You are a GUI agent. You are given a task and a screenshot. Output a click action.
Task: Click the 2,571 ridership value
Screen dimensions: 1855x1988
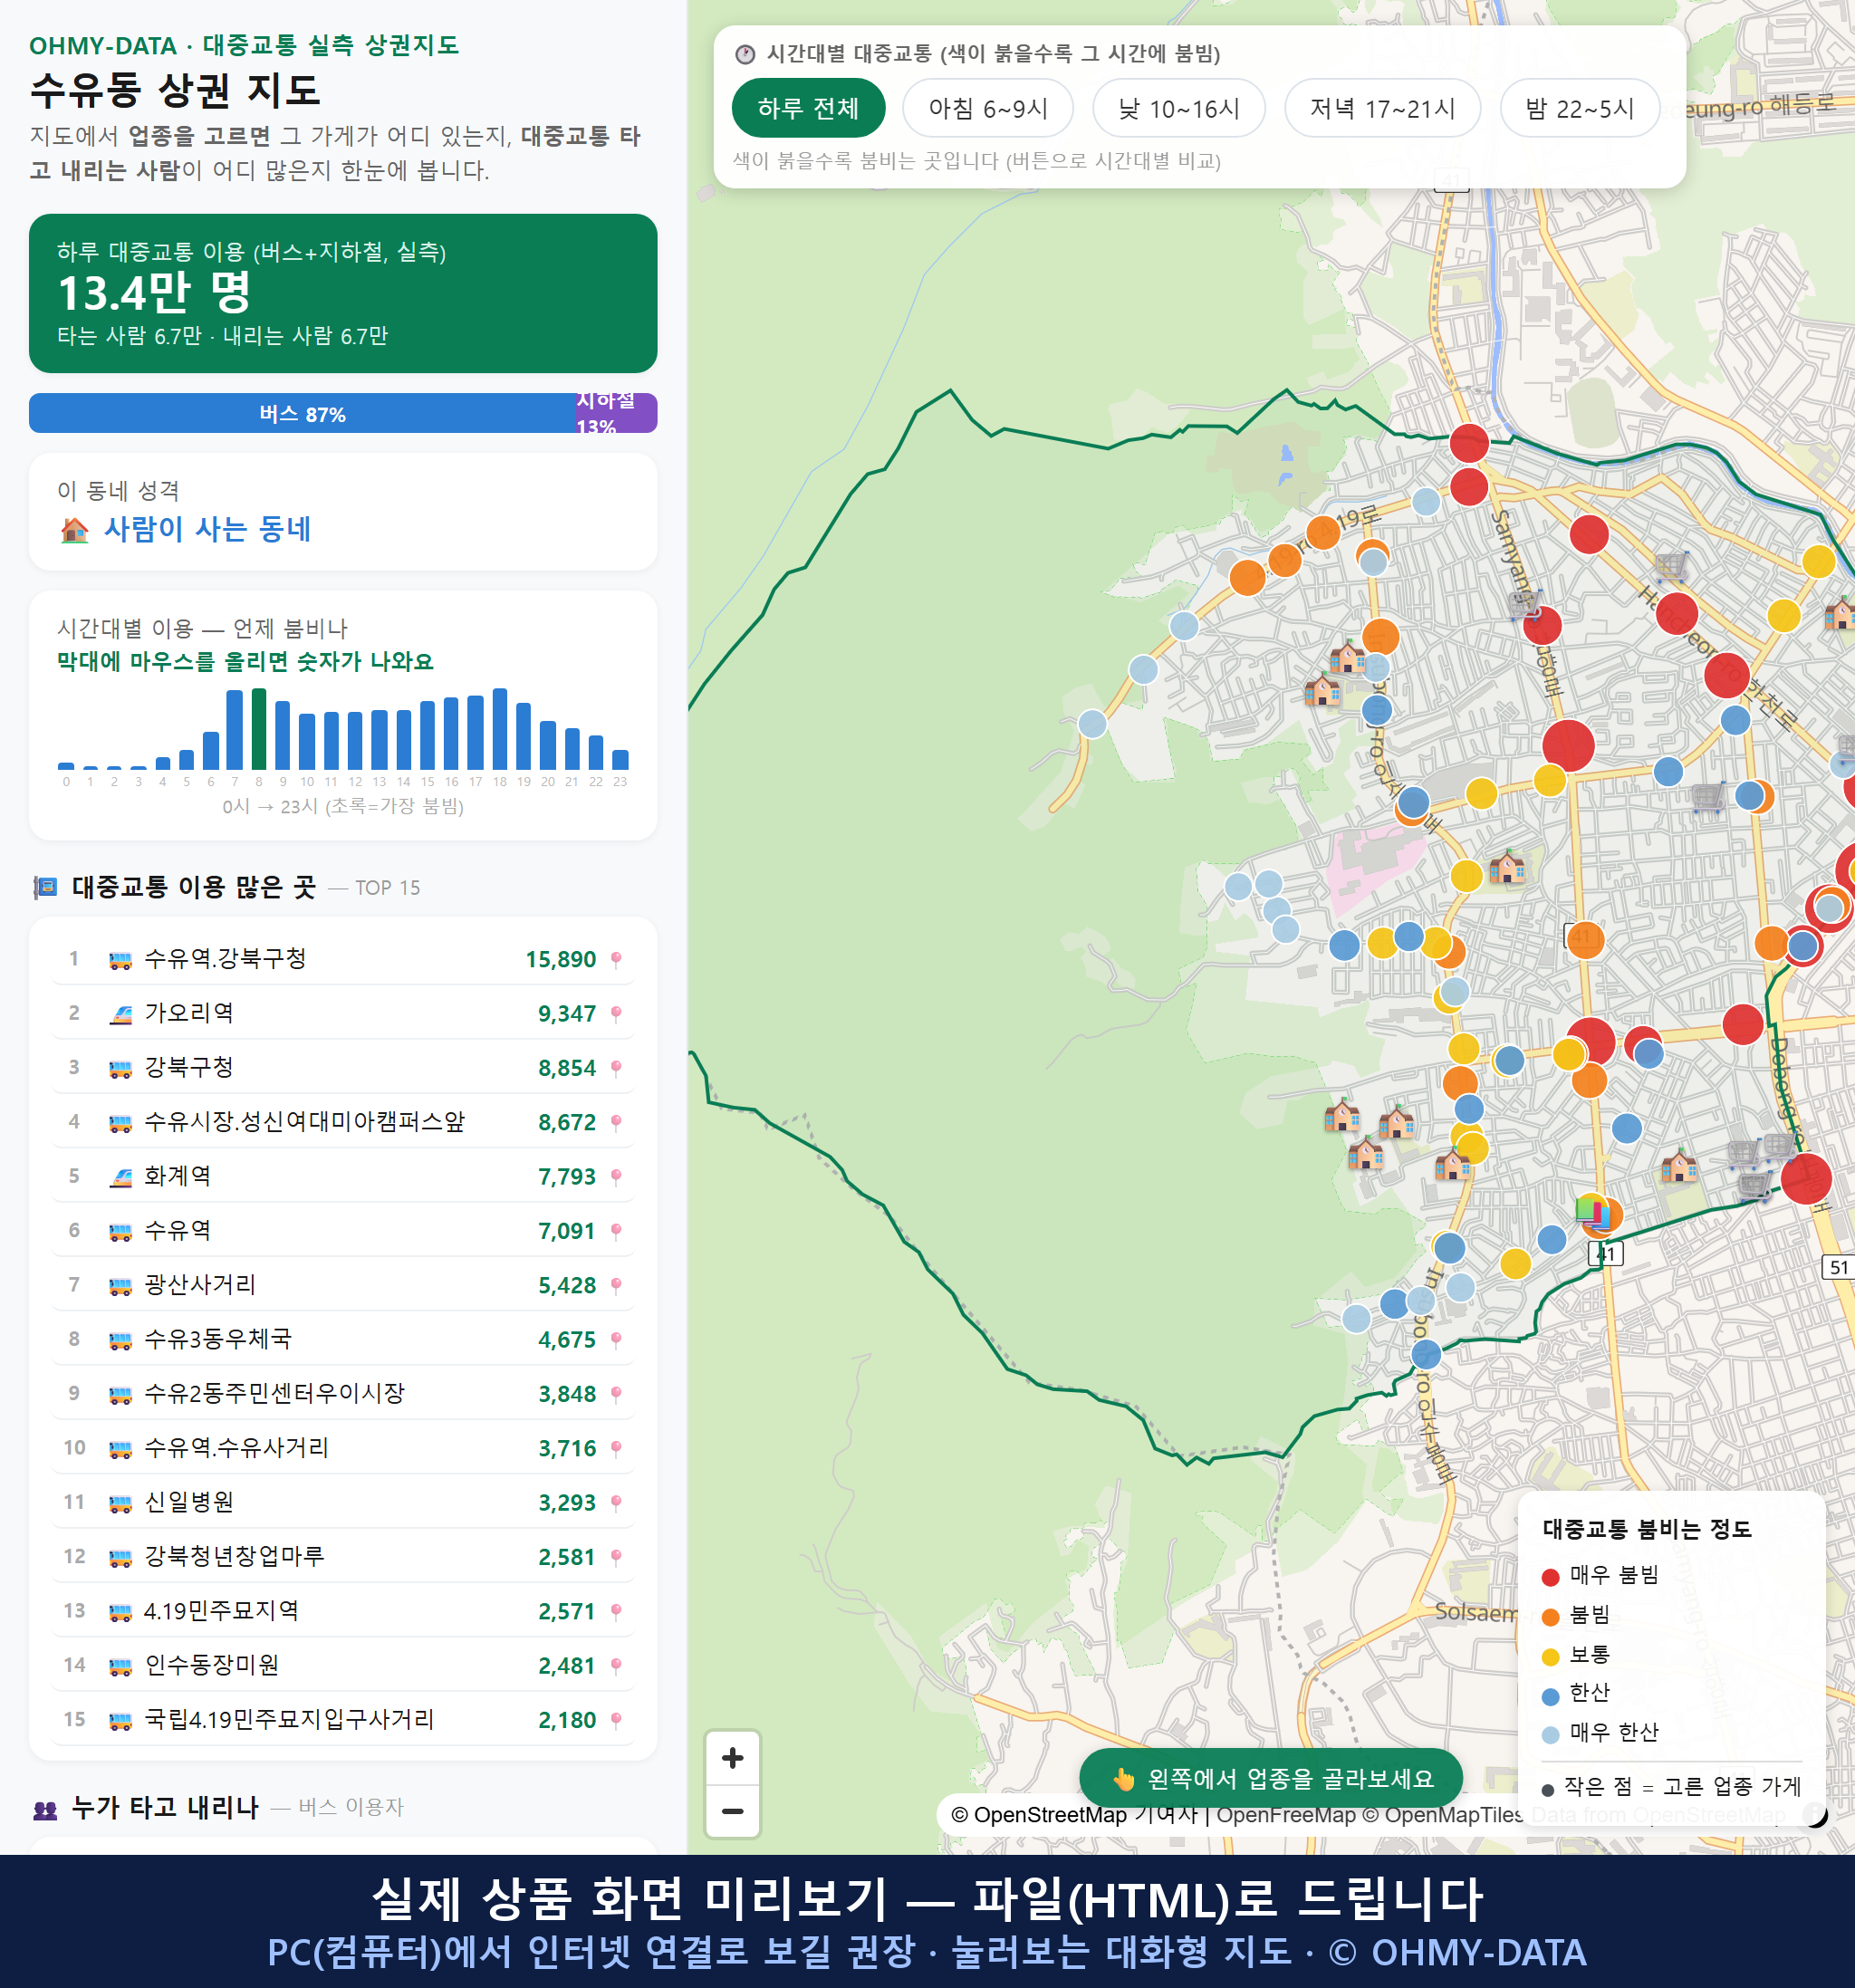point(567,1612)
